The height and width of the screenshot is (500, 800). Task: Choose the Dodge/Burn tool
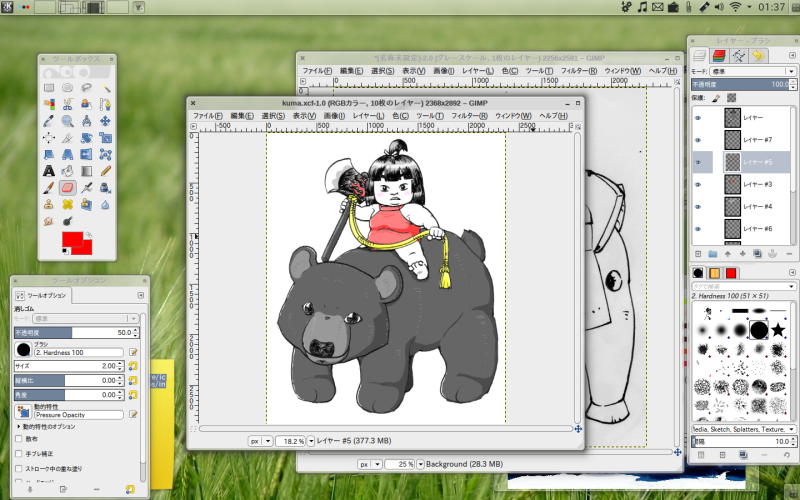pyautogui.click(x=67, y=221)
